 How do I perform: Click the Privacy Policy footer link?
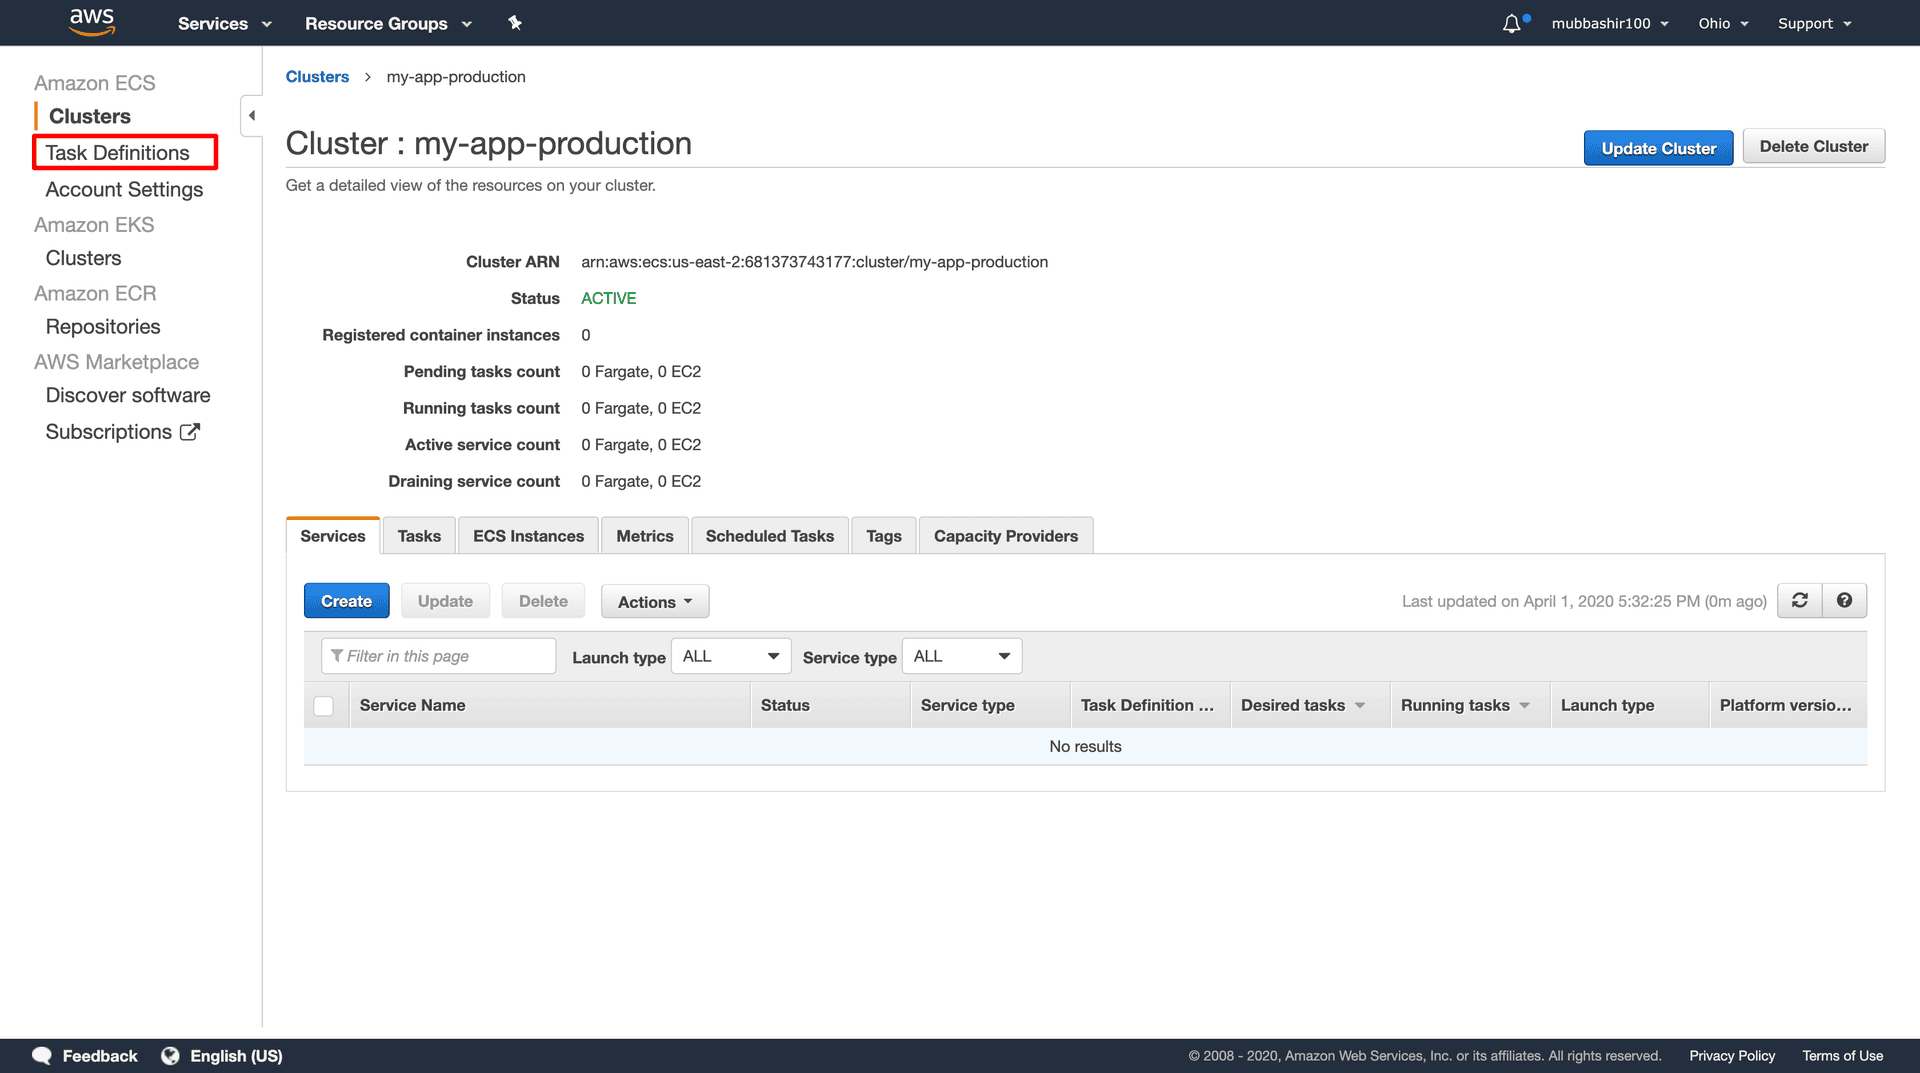click(x=1732, y=1056)
